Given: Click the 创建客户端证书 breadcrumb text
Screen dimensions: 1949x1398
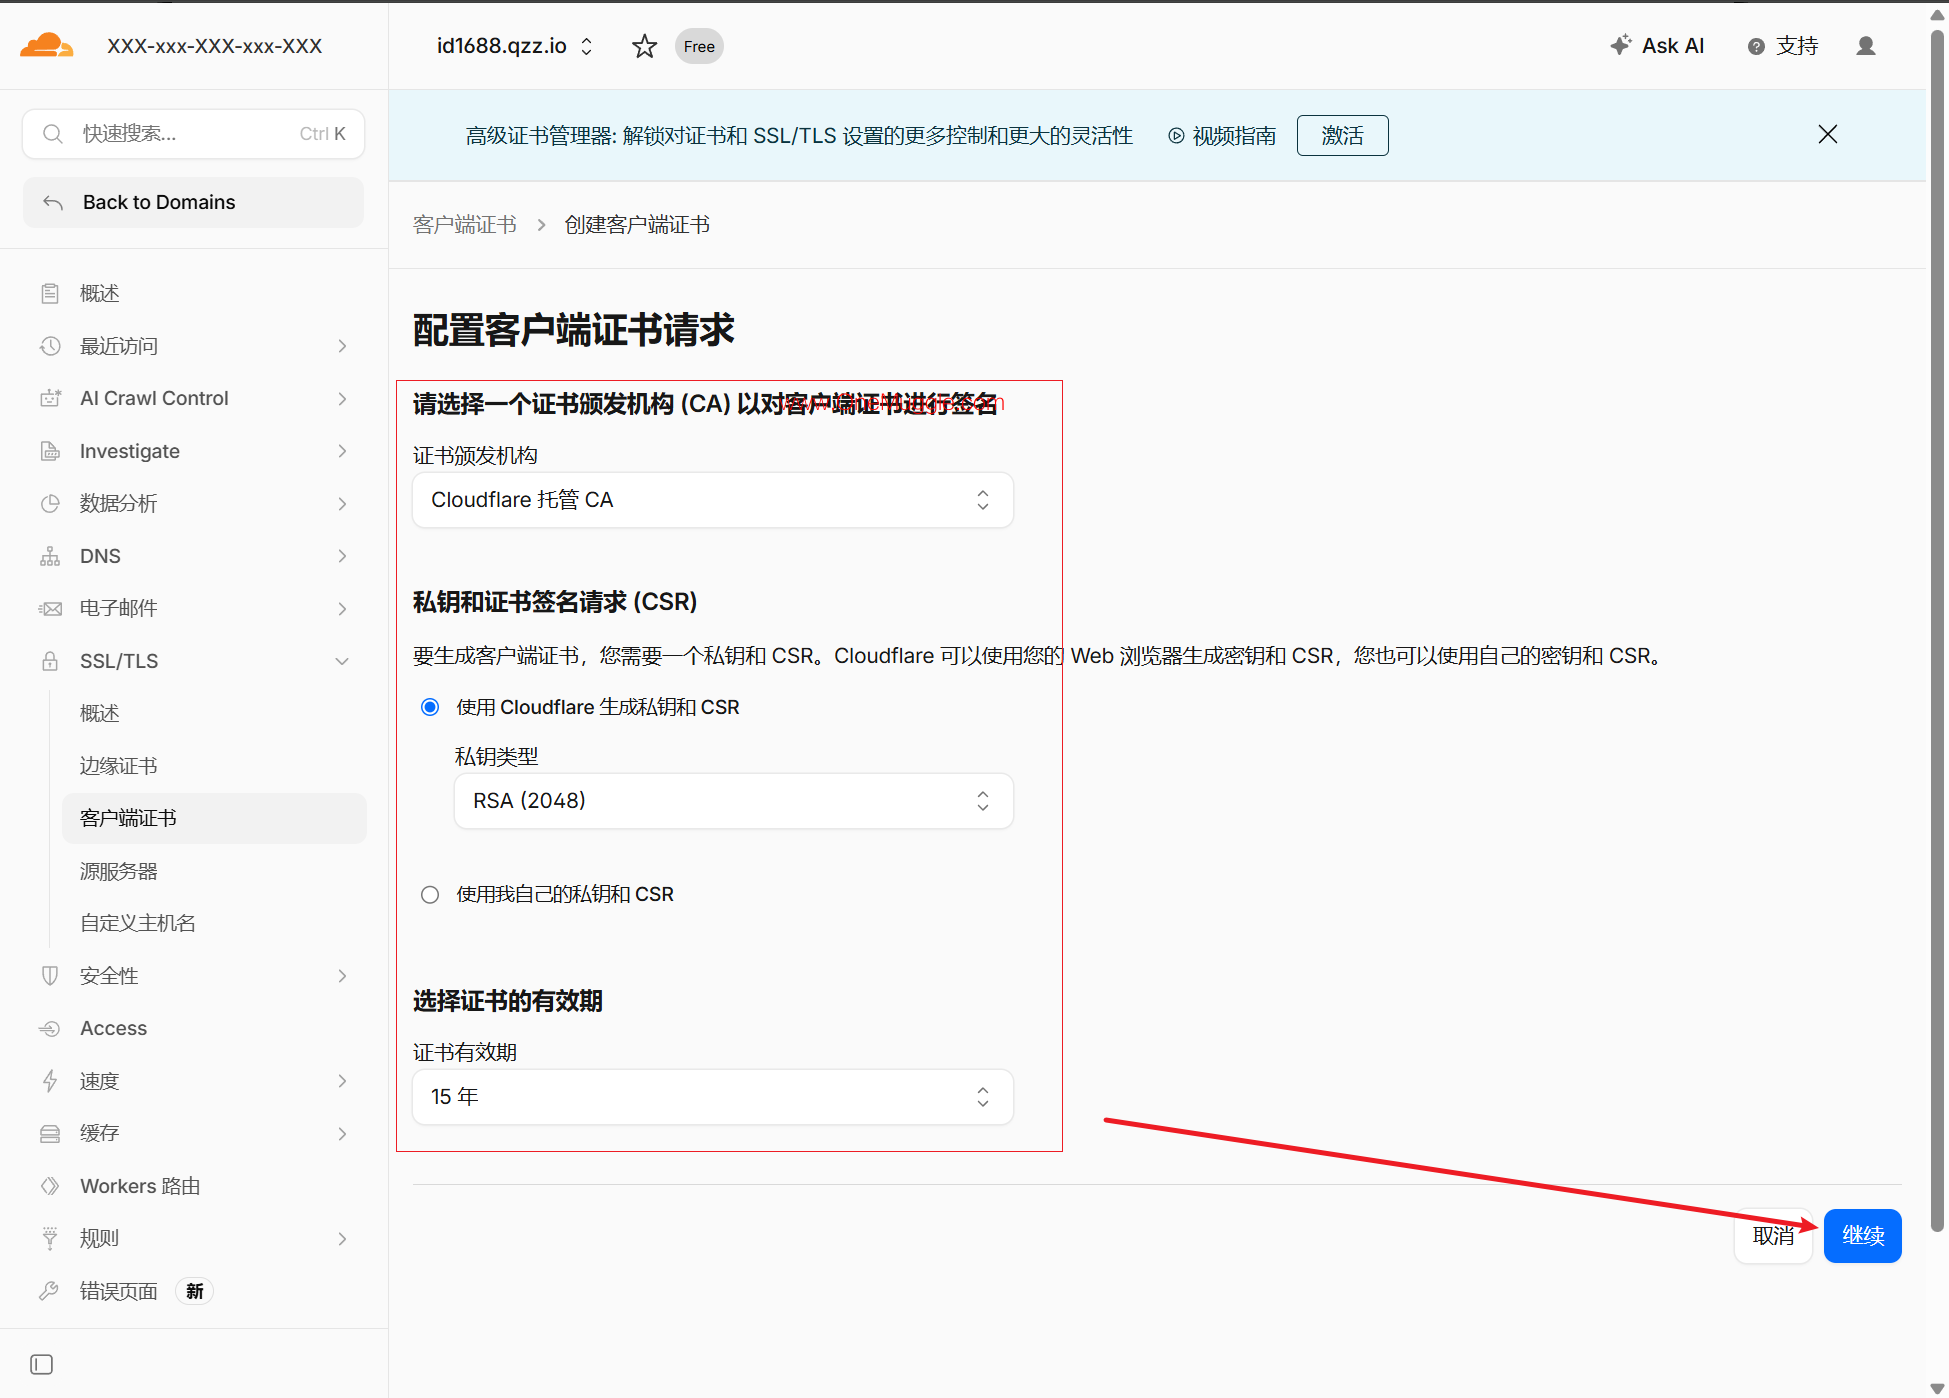Looking at the screenshot, I should tap(637, 225).
